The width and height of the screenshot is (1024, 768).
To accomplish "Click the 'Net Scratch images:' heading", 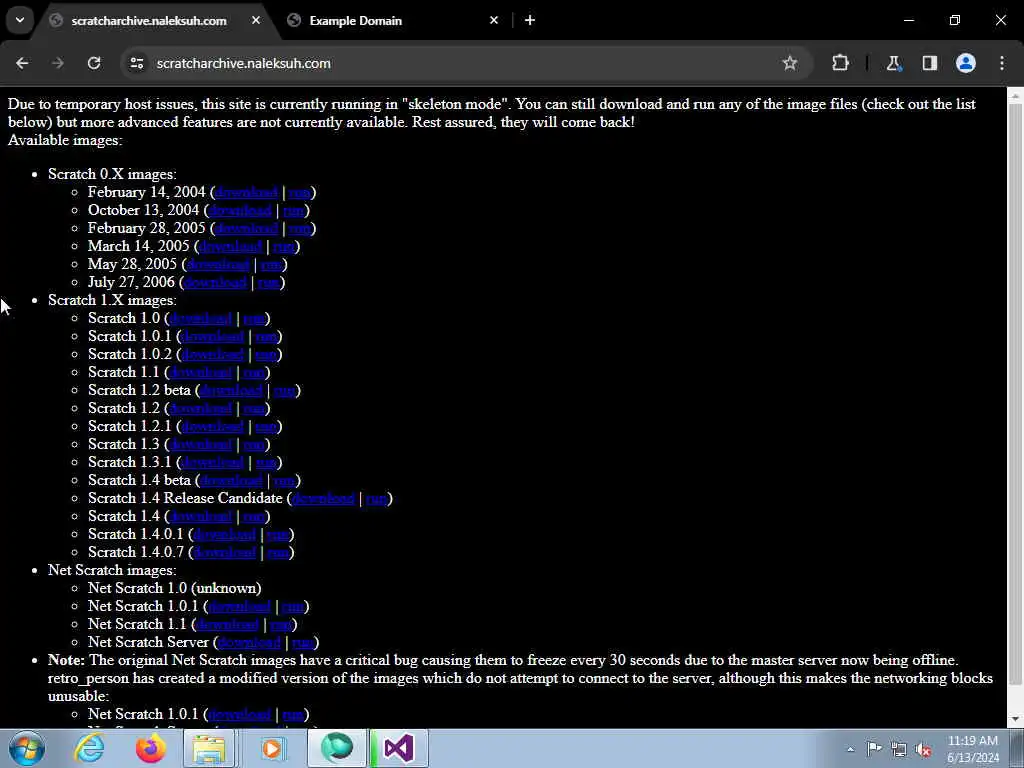I will (112, 570).
